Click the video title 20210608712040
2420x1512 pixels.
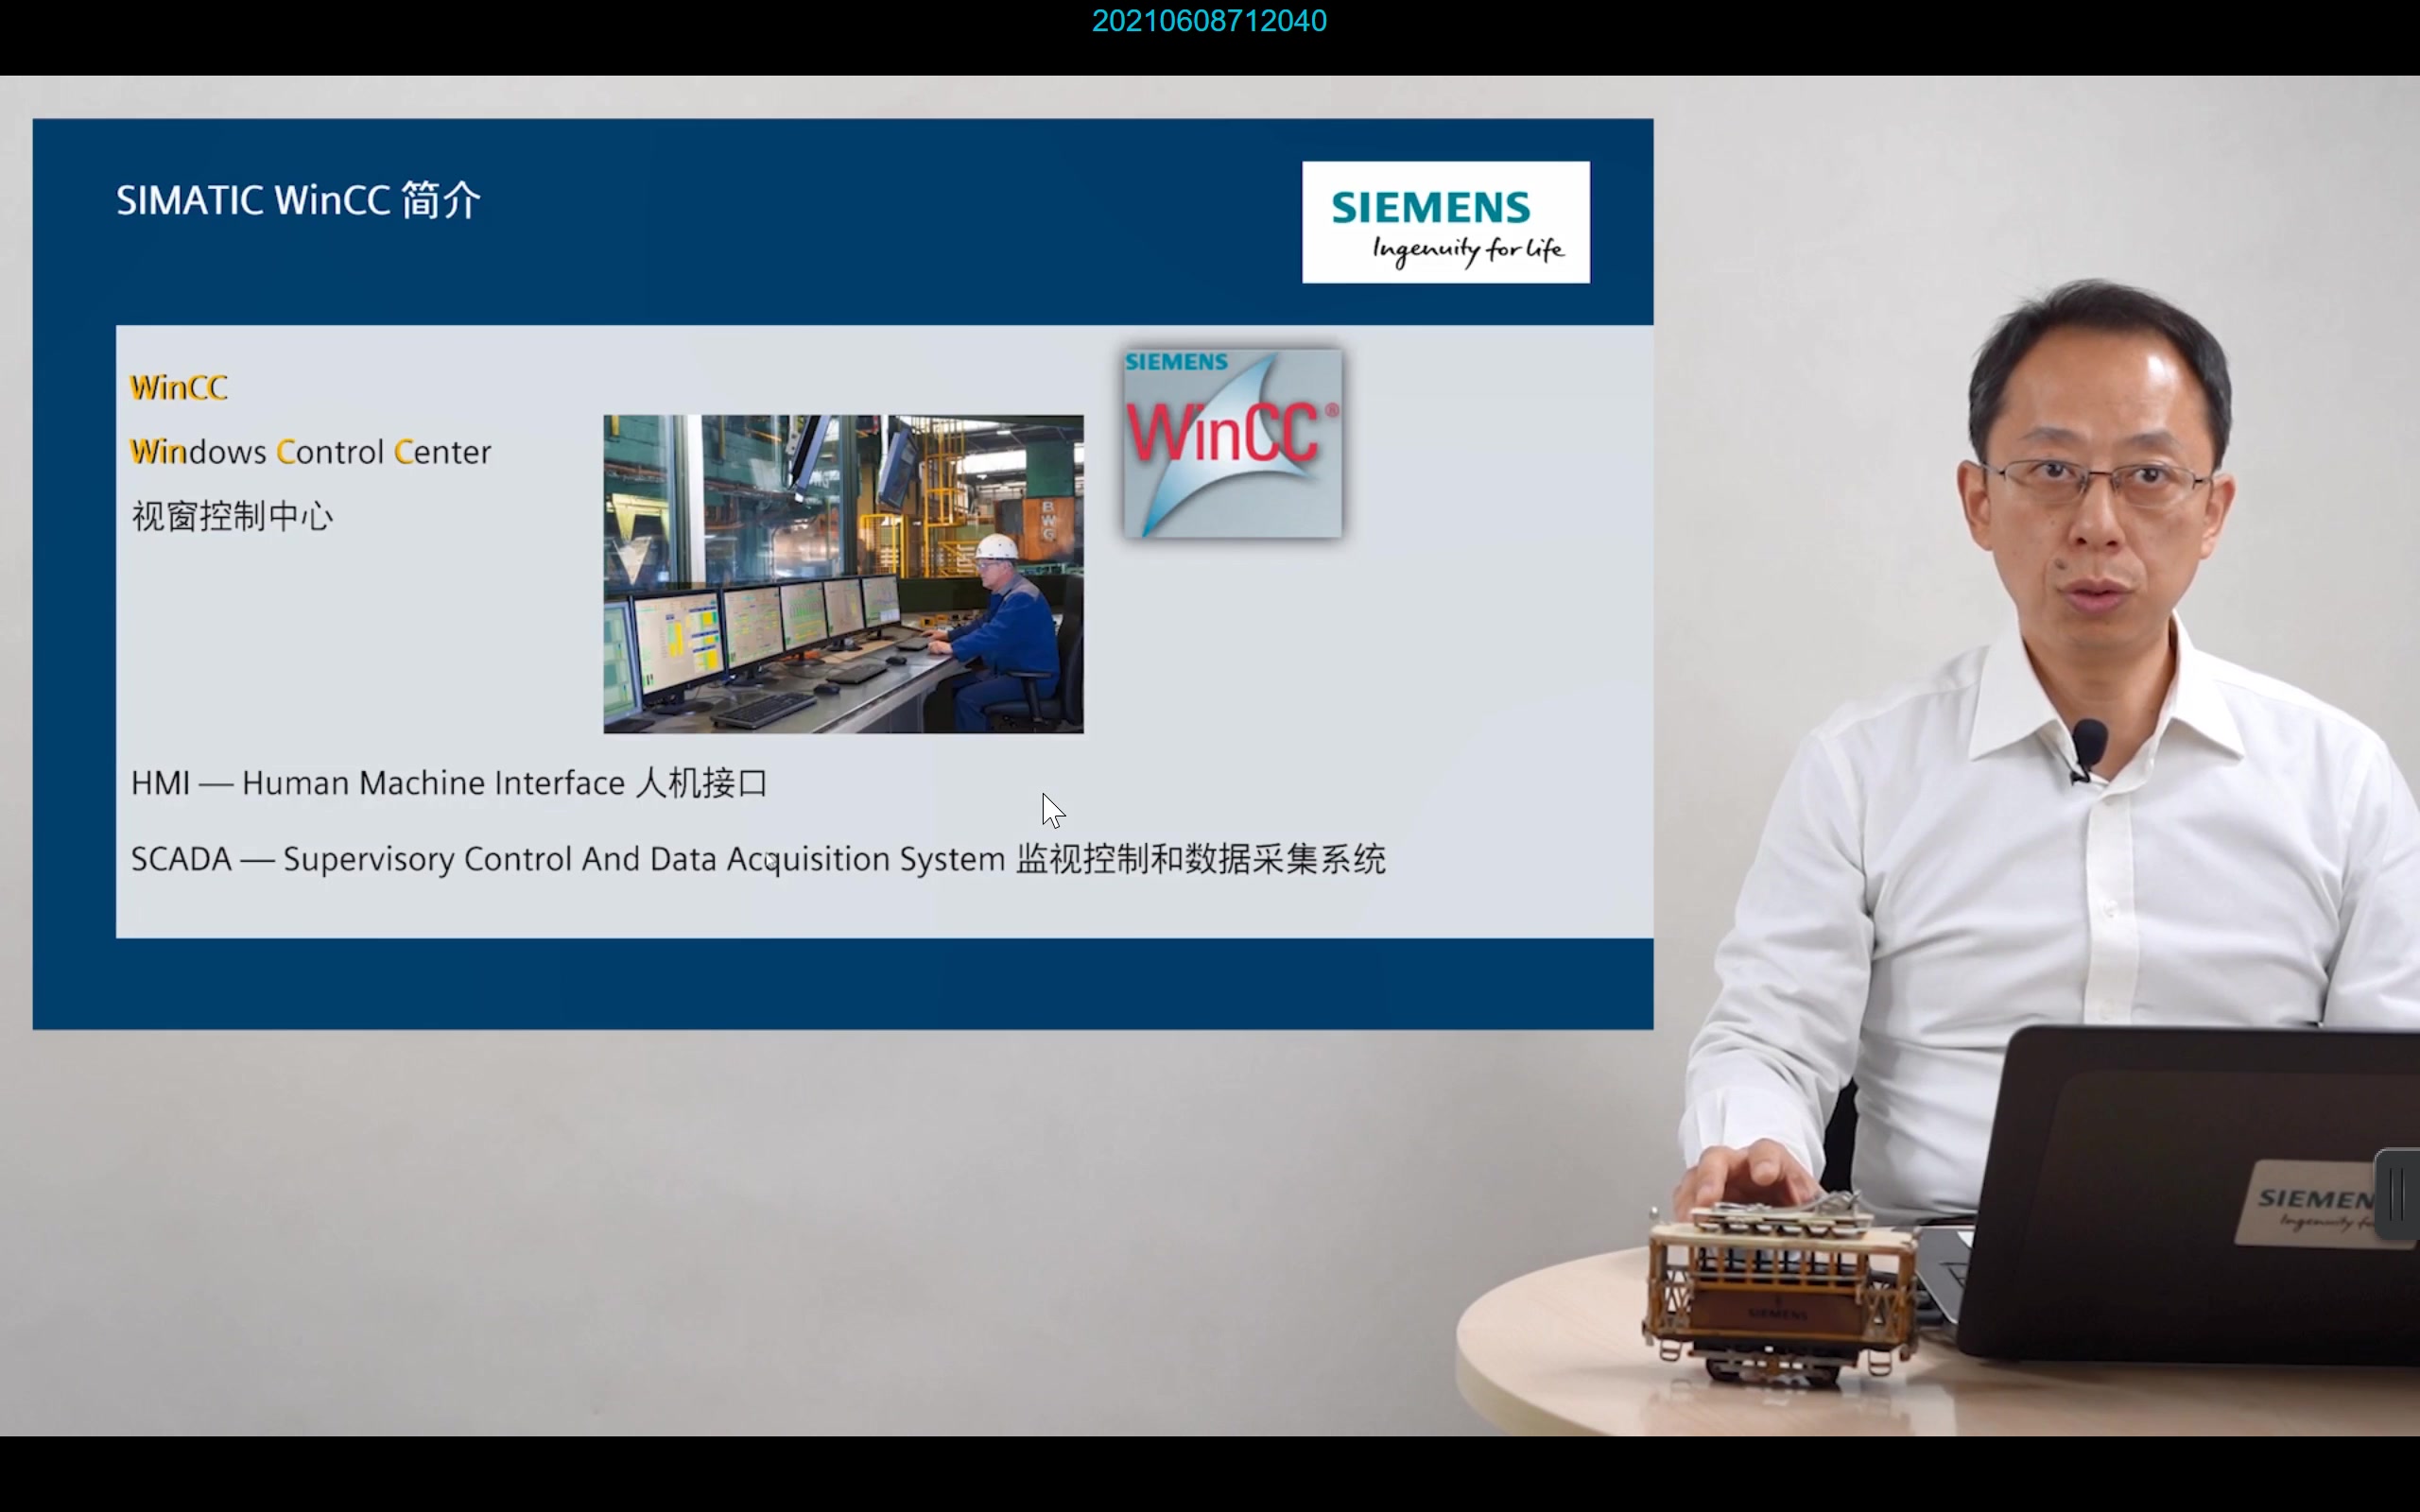tap(1208, 21)
